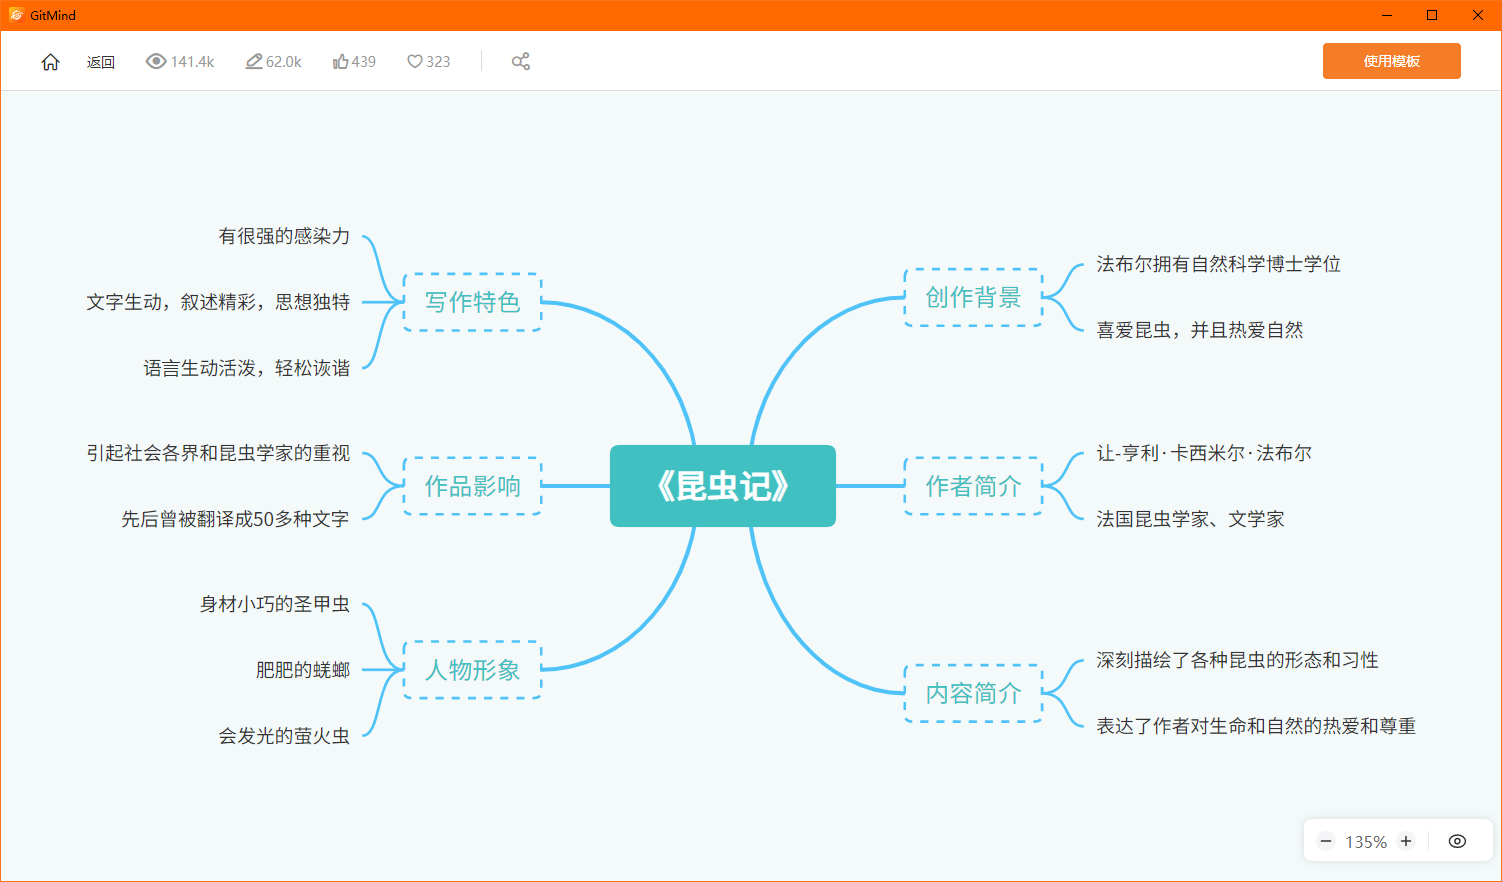Image resolution: width=1502 pixels, height=882 pixels.
Task: Zoom in using the plus icon
Action: click(x=1405, y=841)
